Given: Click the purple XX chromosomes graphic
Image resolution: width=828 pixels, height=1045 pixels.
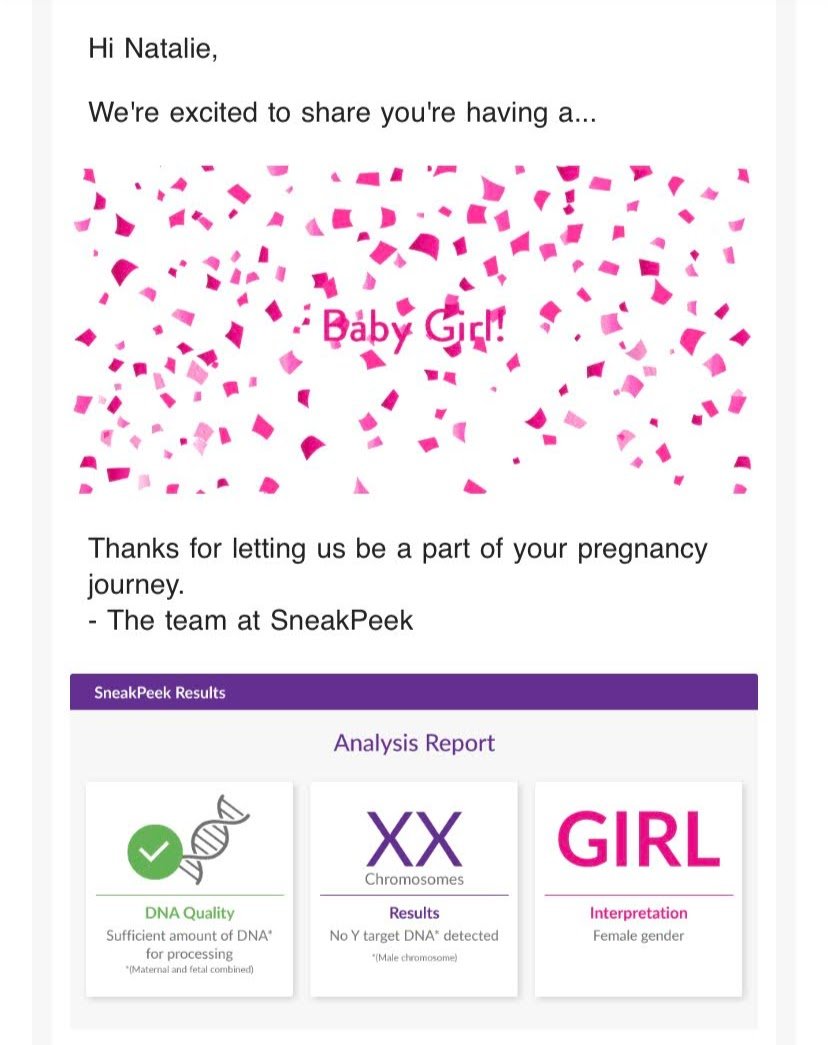Looking at the screenshot, I should 414,838.
